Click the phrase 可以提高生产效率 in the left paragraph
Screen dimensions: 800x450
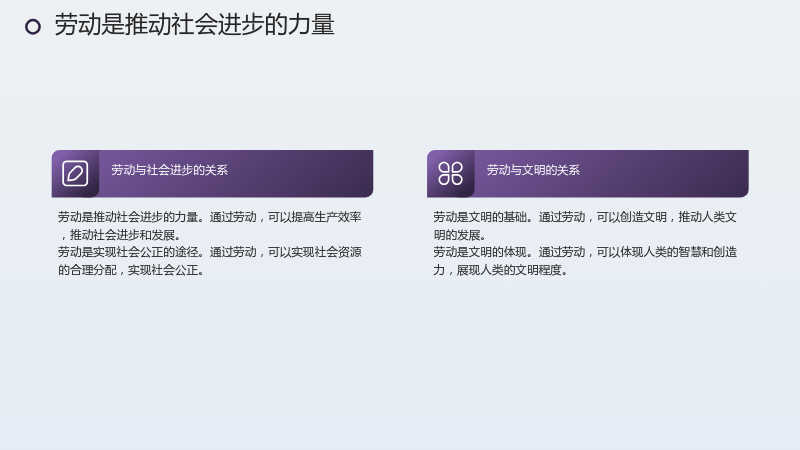pos(315,217)
